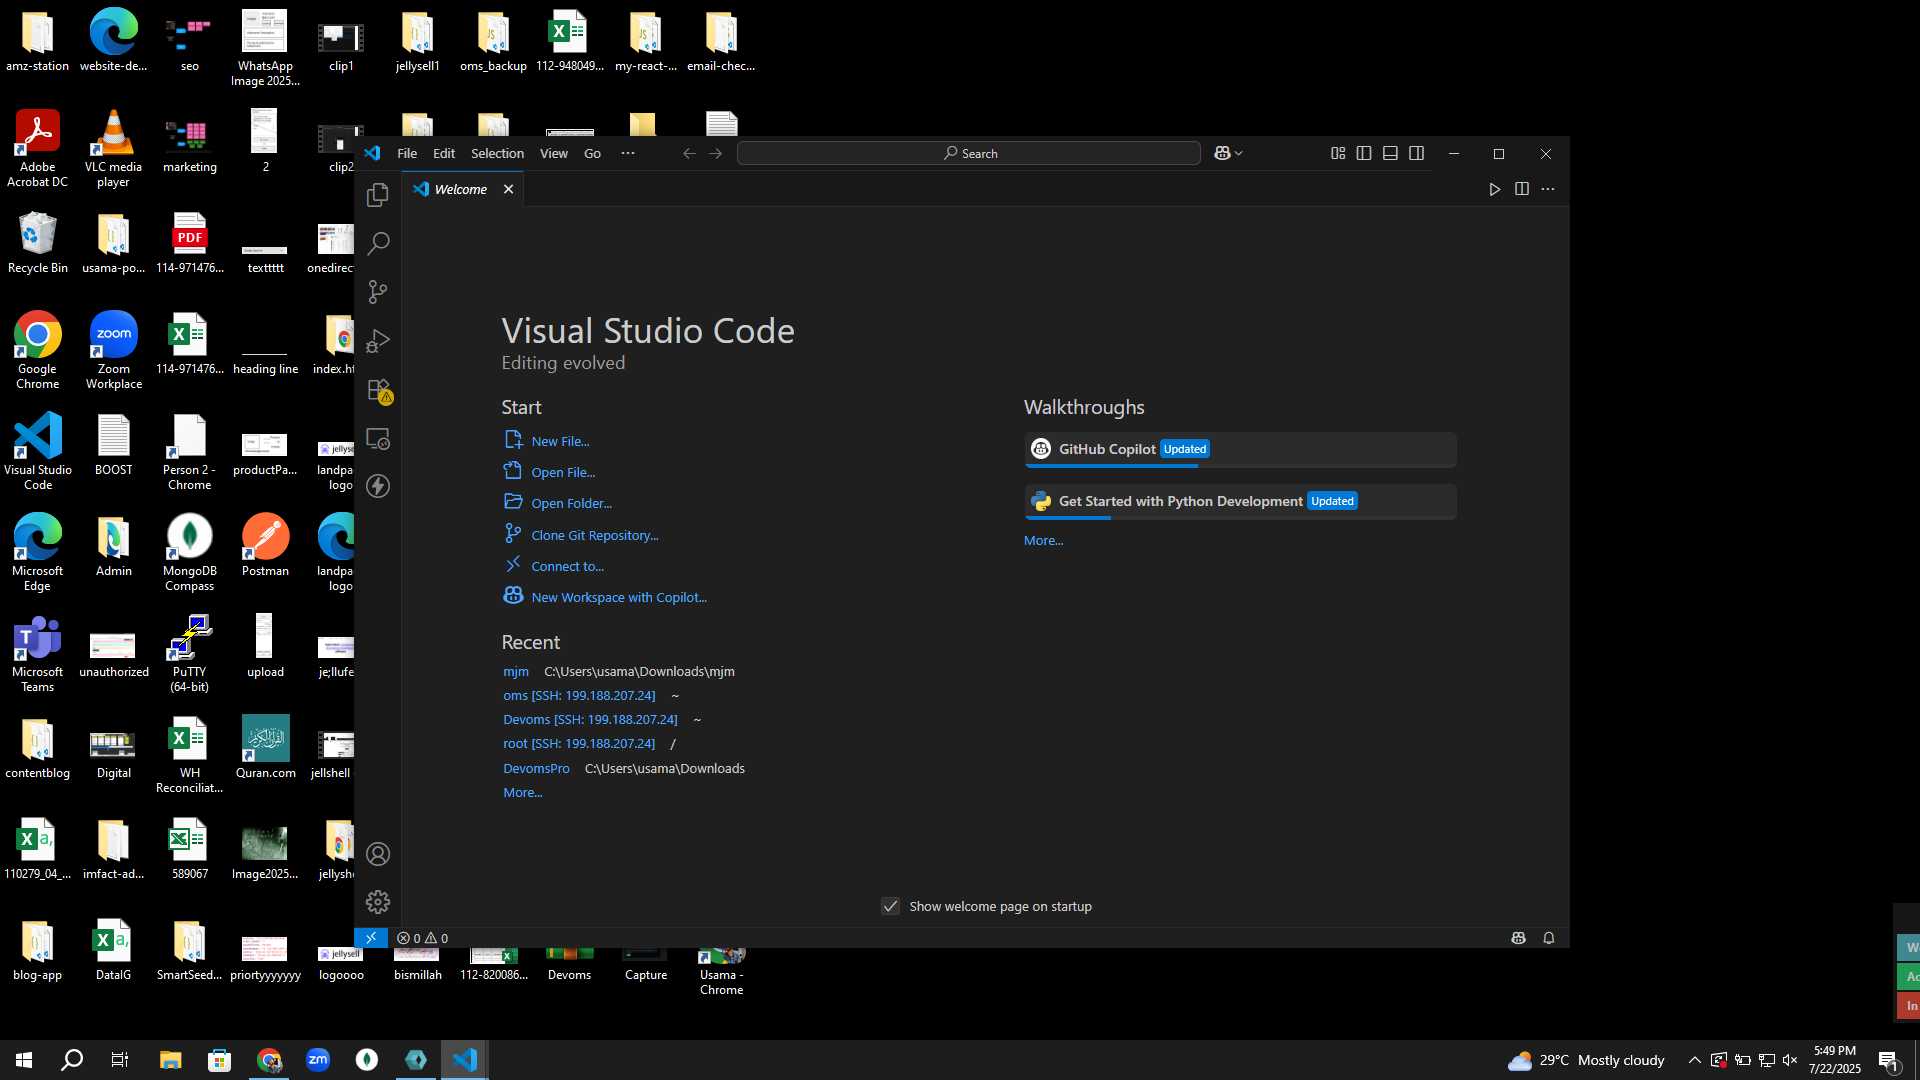Viewport: 1920px width, 1080px height.
Task: Open the Search view in the activity bar
Action: coord(378,243)
